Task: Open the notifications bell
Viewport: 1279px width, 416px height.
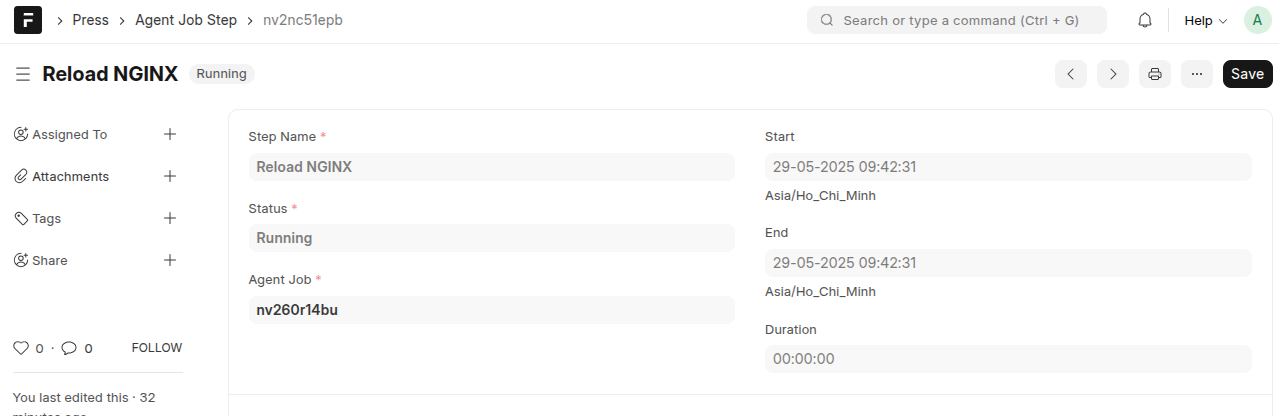Action: (1145, 20)
